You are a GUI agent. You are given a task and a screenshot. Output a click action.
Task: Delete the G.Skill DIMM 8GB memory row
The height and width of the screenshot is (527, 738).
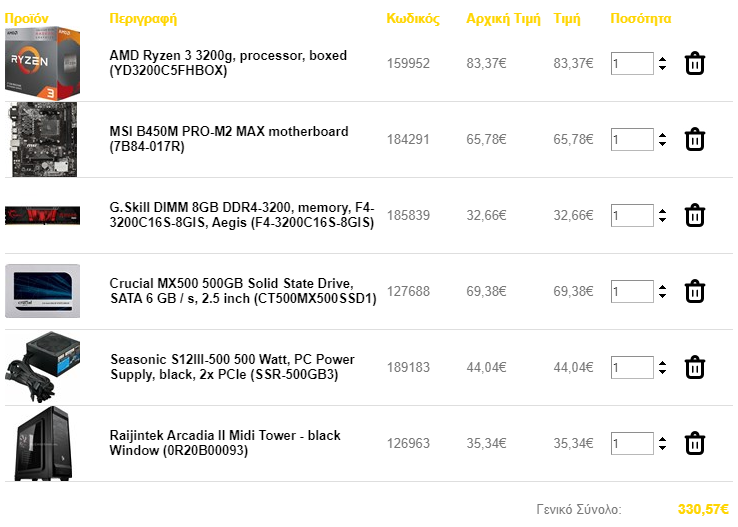coord(694,216)
